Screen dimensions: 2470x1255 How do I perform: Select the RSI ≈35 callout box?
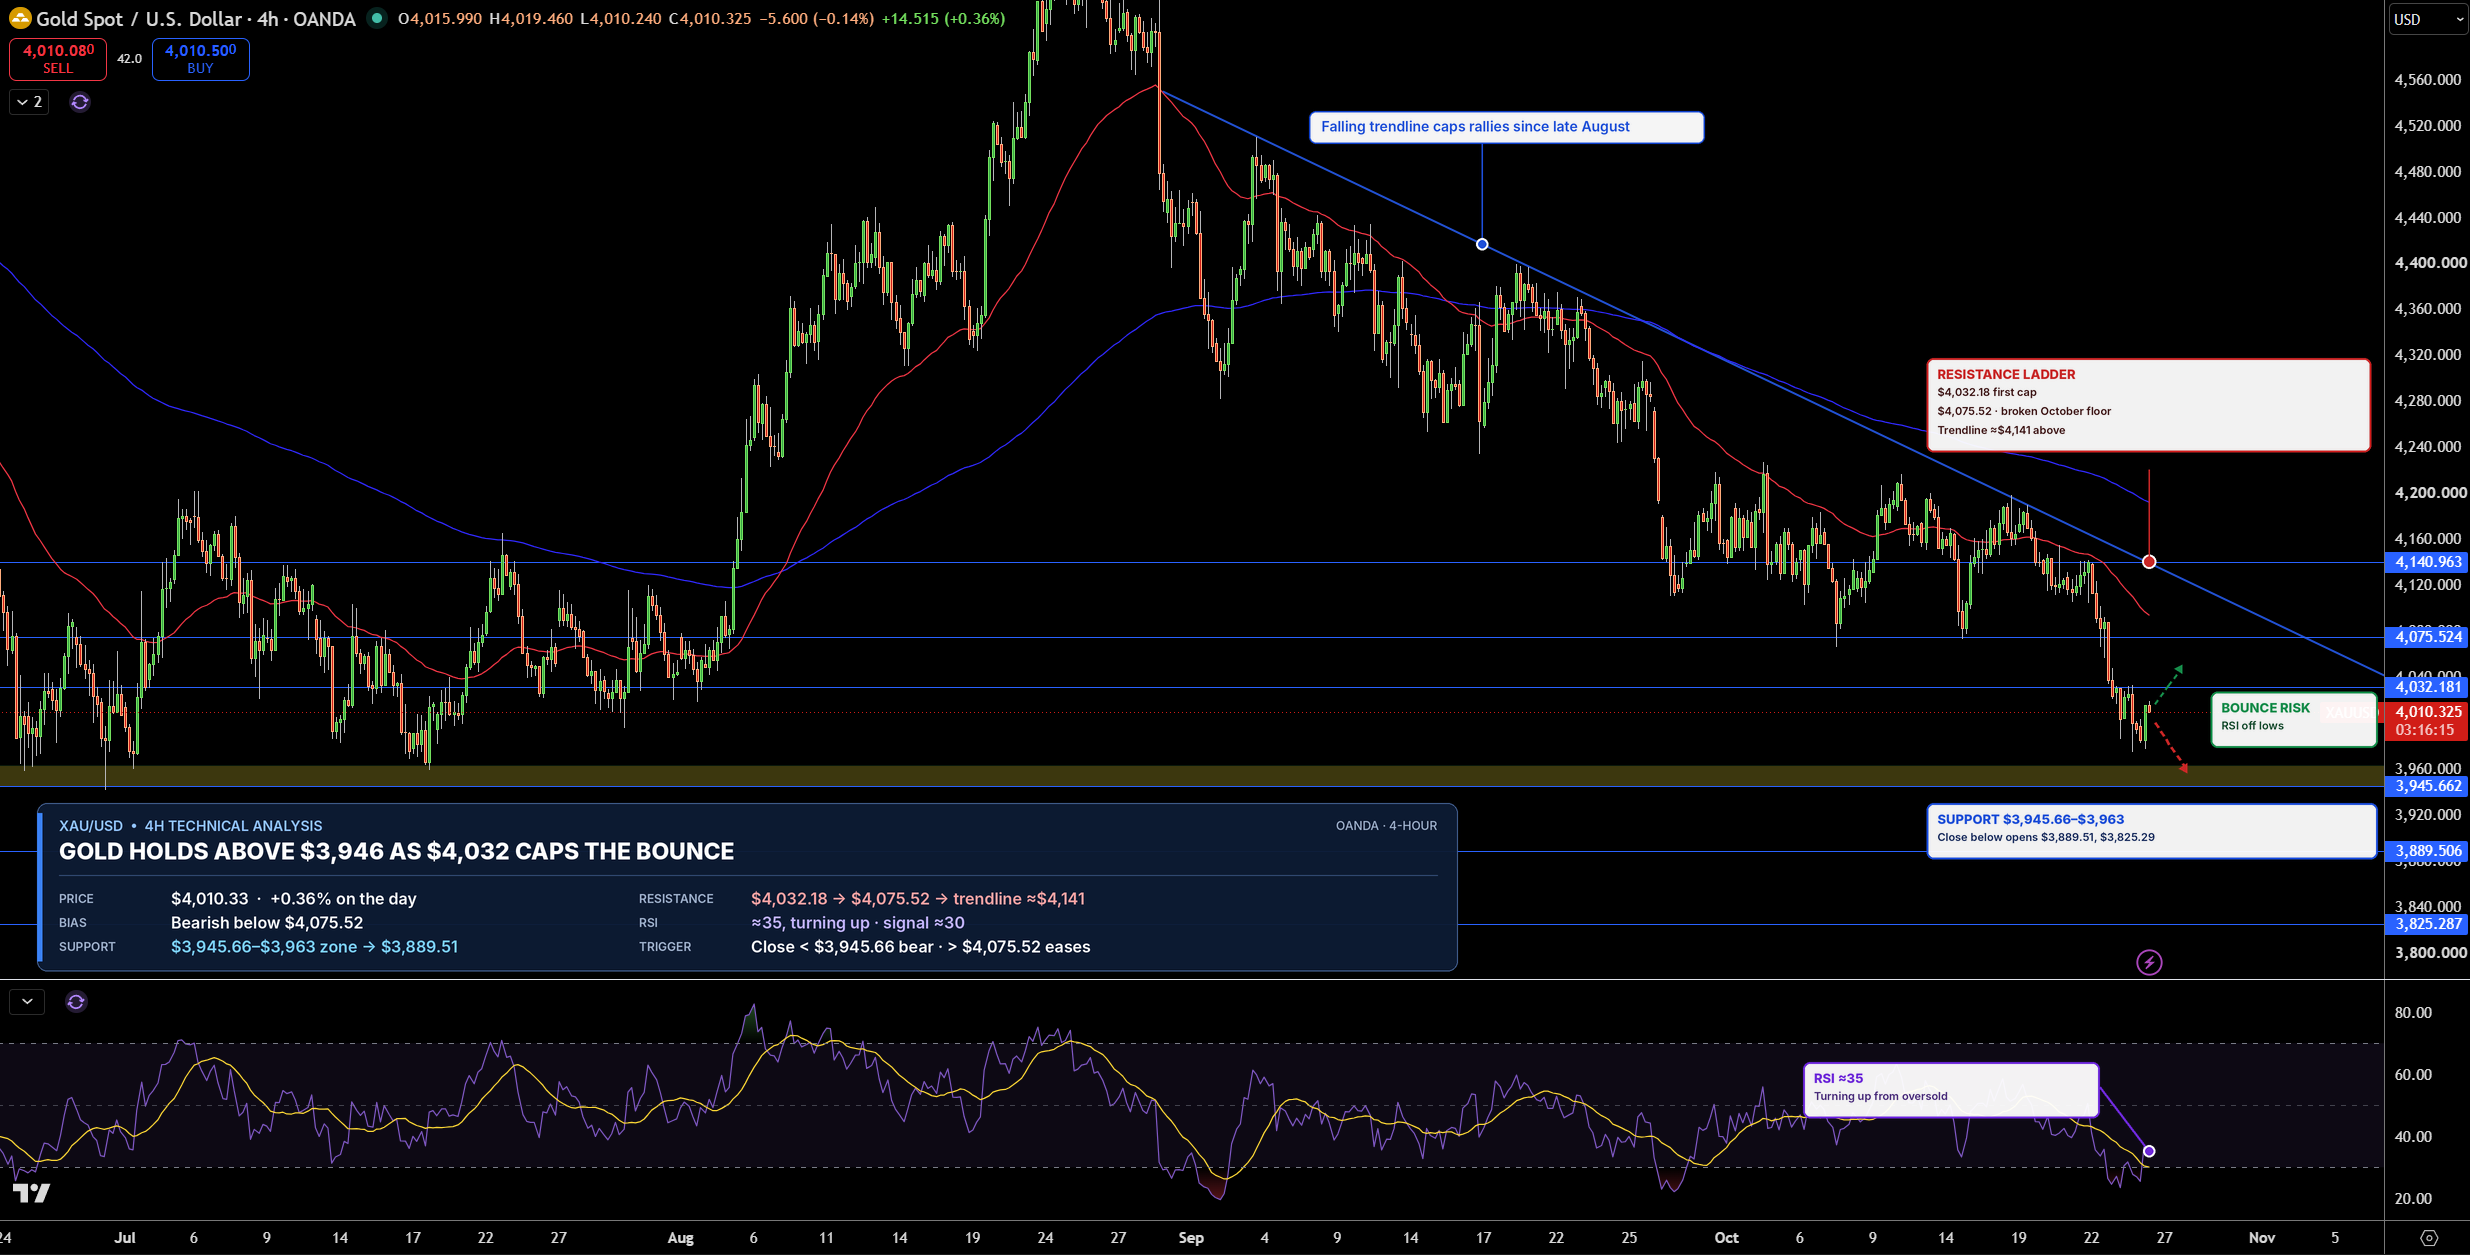[1950, 1090]
